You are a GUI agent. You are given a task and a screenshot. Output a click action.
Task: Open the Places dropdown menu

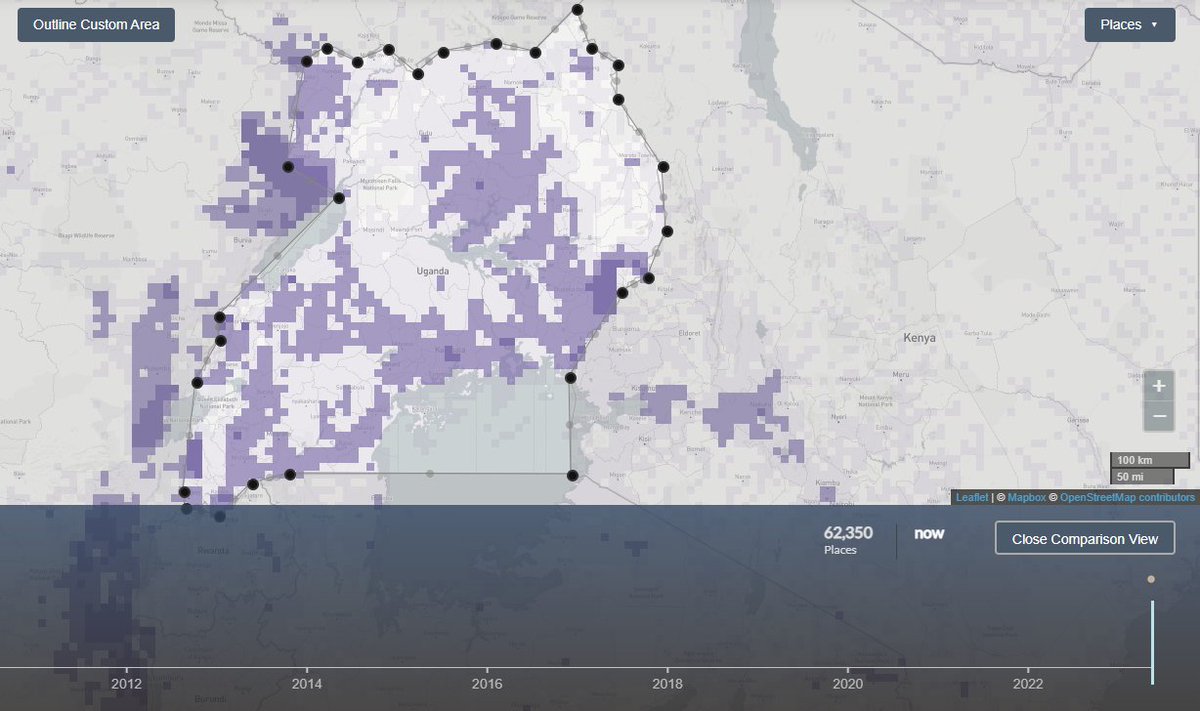1130,24
